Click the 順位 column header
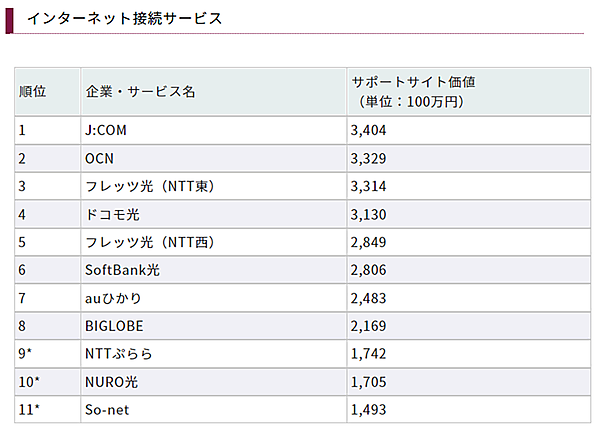 point(33,92)
